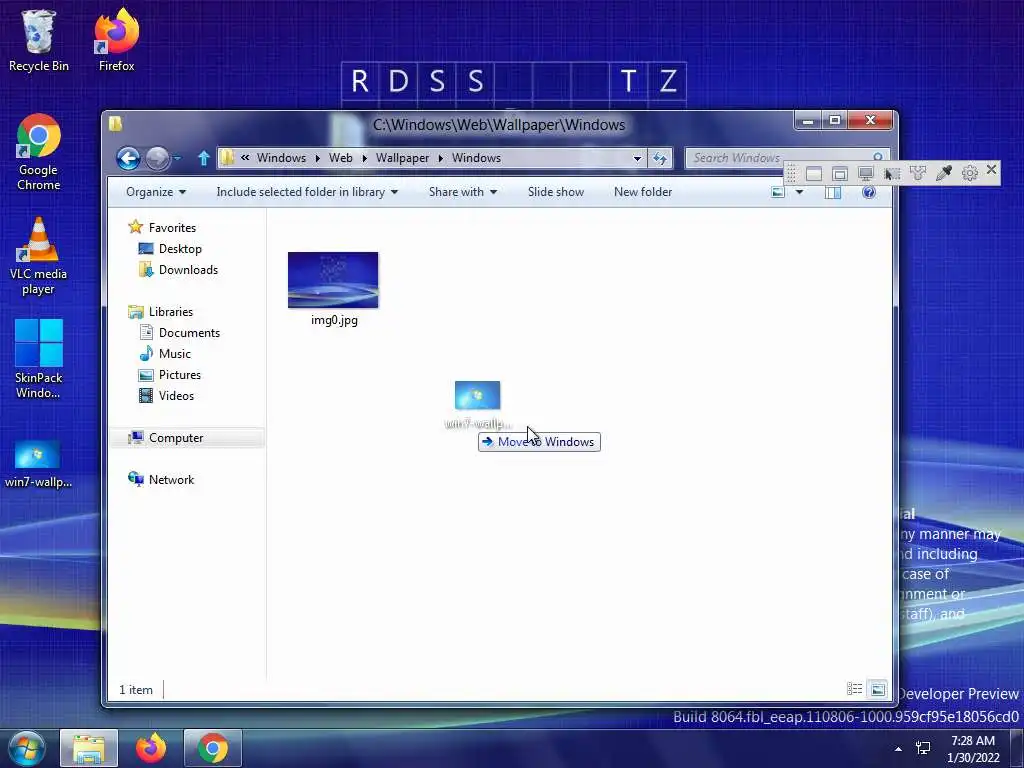Click the final Windows breadcrumb segment

(x=477, y=158)
